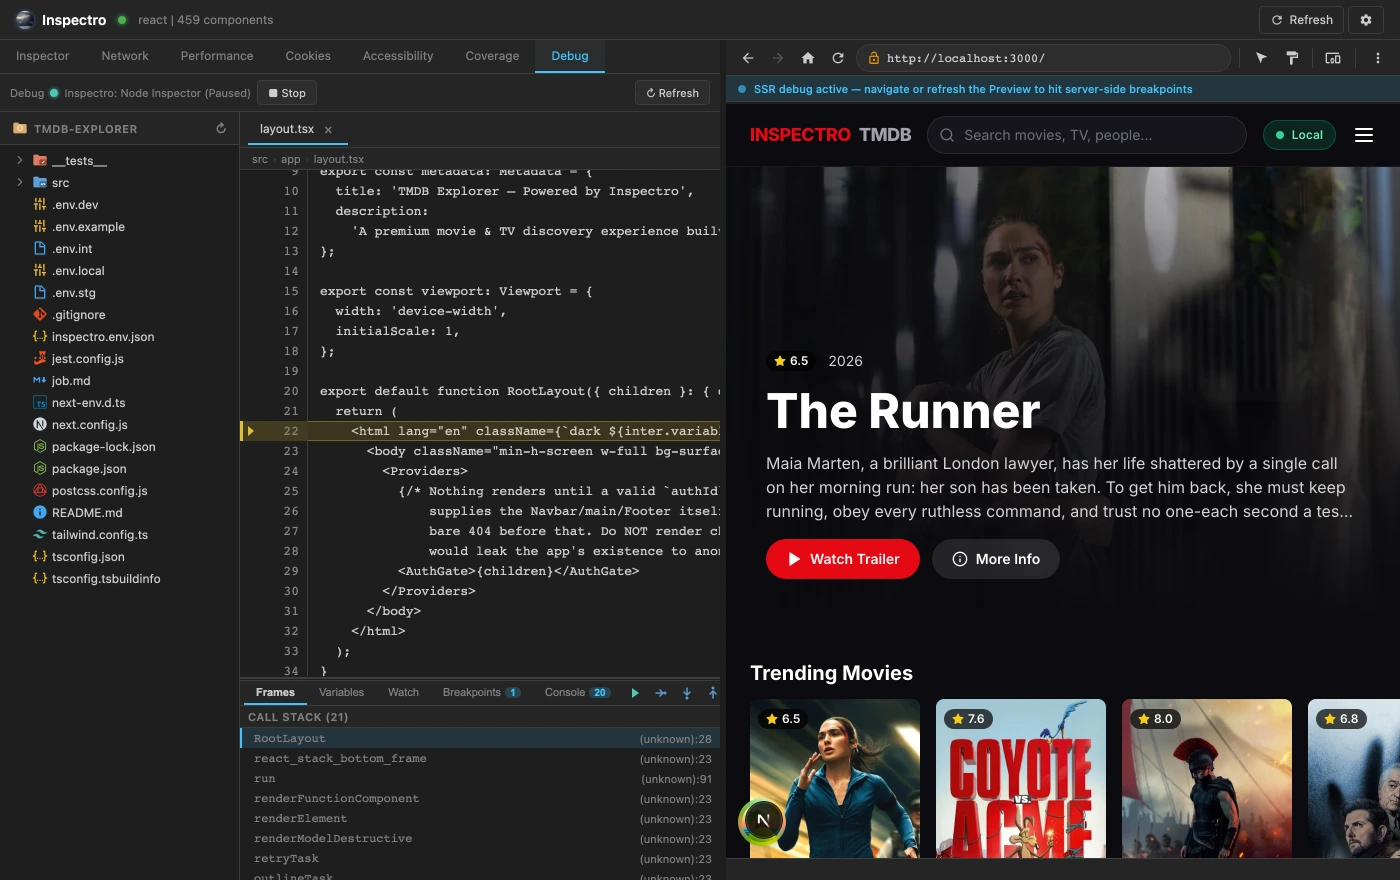This screenshot has width=1400, height=880.
Task: Focus the Search movies, TV, people field
Action: coord(1087,135)
